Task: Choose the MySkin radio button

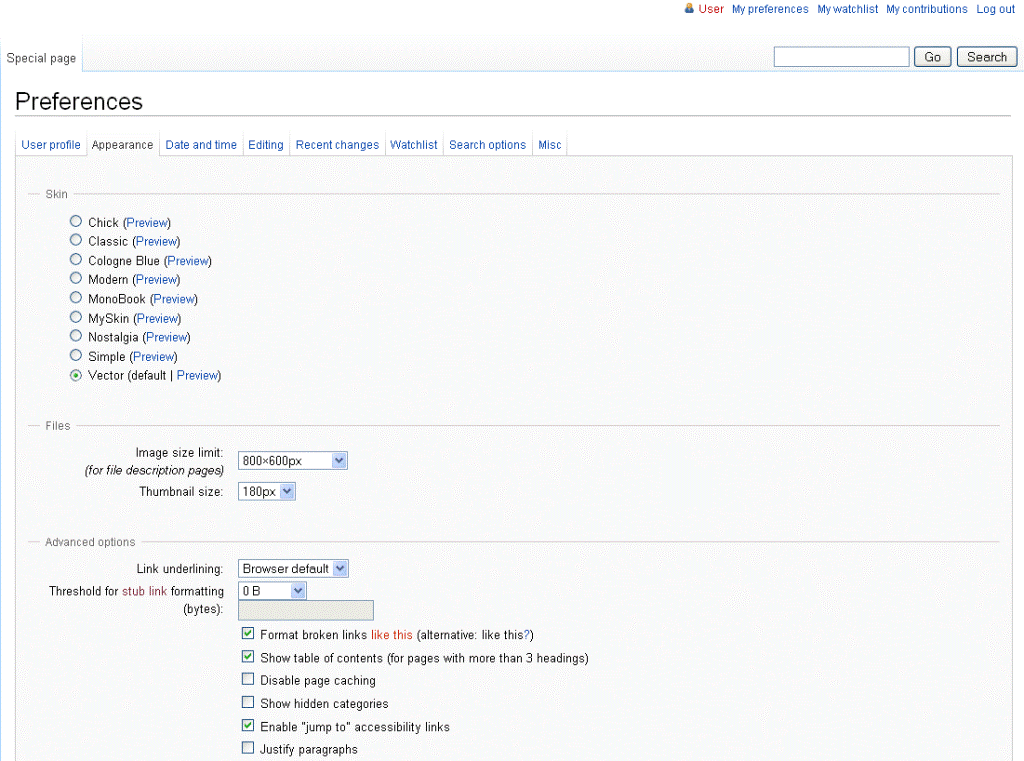Action: click(x=76, y=317)
